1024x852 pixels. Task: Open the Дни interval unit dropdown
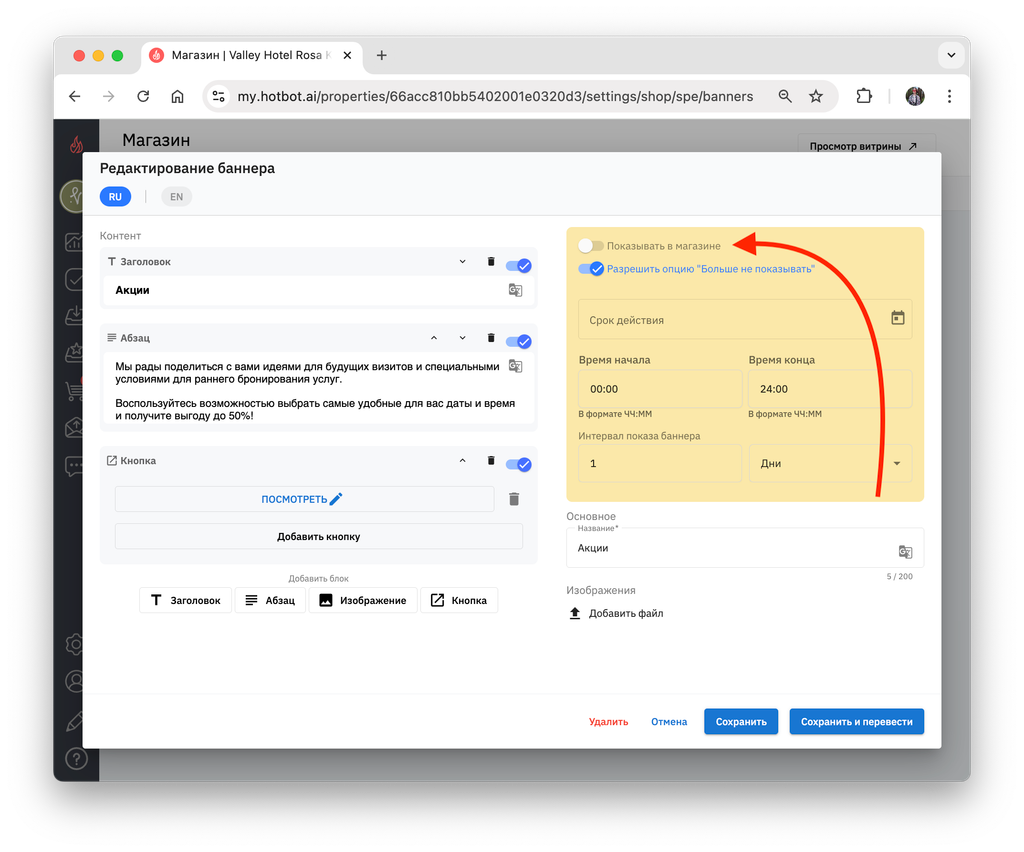830,464
